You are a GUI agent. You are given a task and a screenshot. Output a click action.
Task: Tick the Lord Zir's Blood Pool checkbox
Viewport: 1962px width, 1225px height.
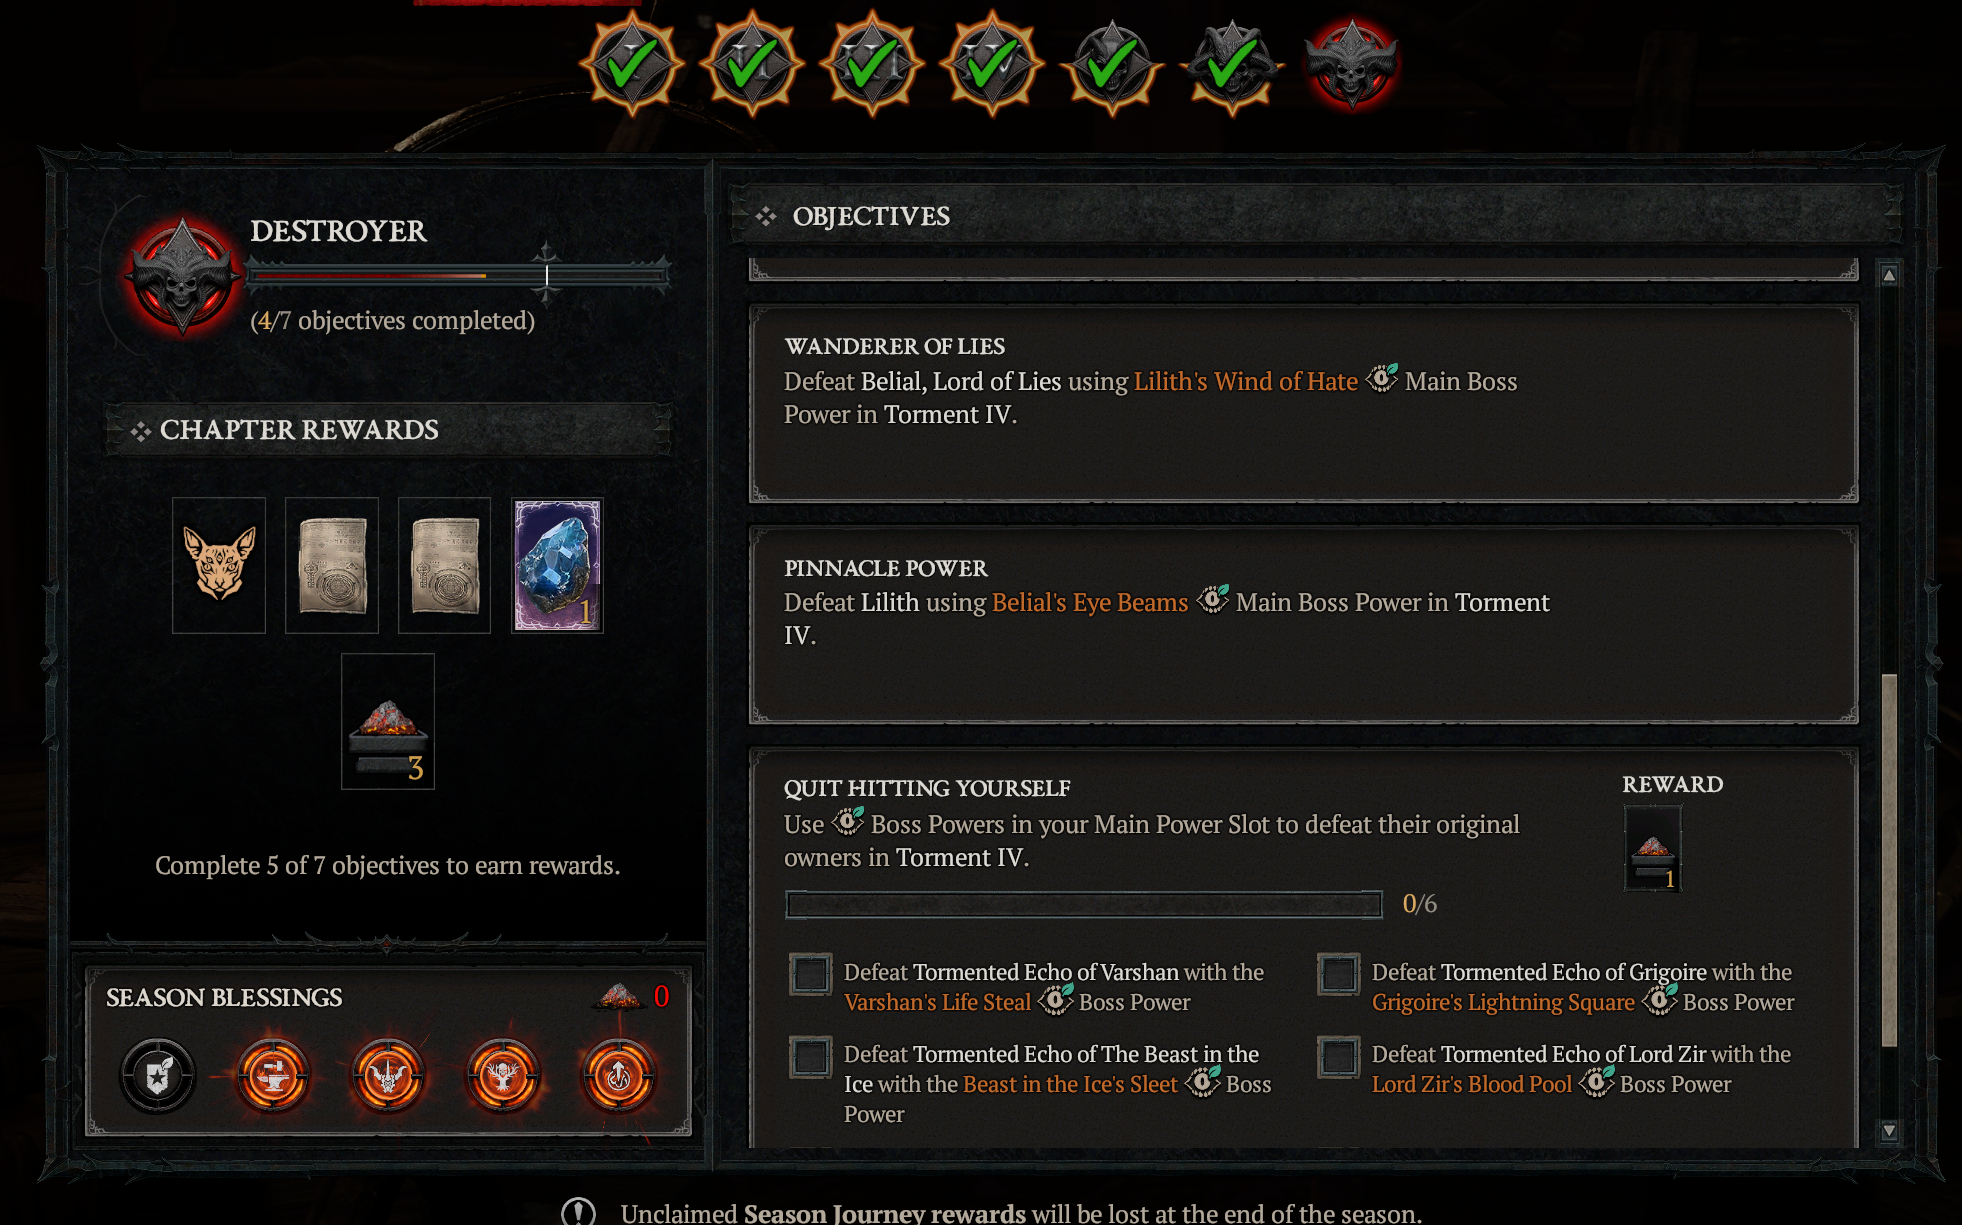1338,1056
